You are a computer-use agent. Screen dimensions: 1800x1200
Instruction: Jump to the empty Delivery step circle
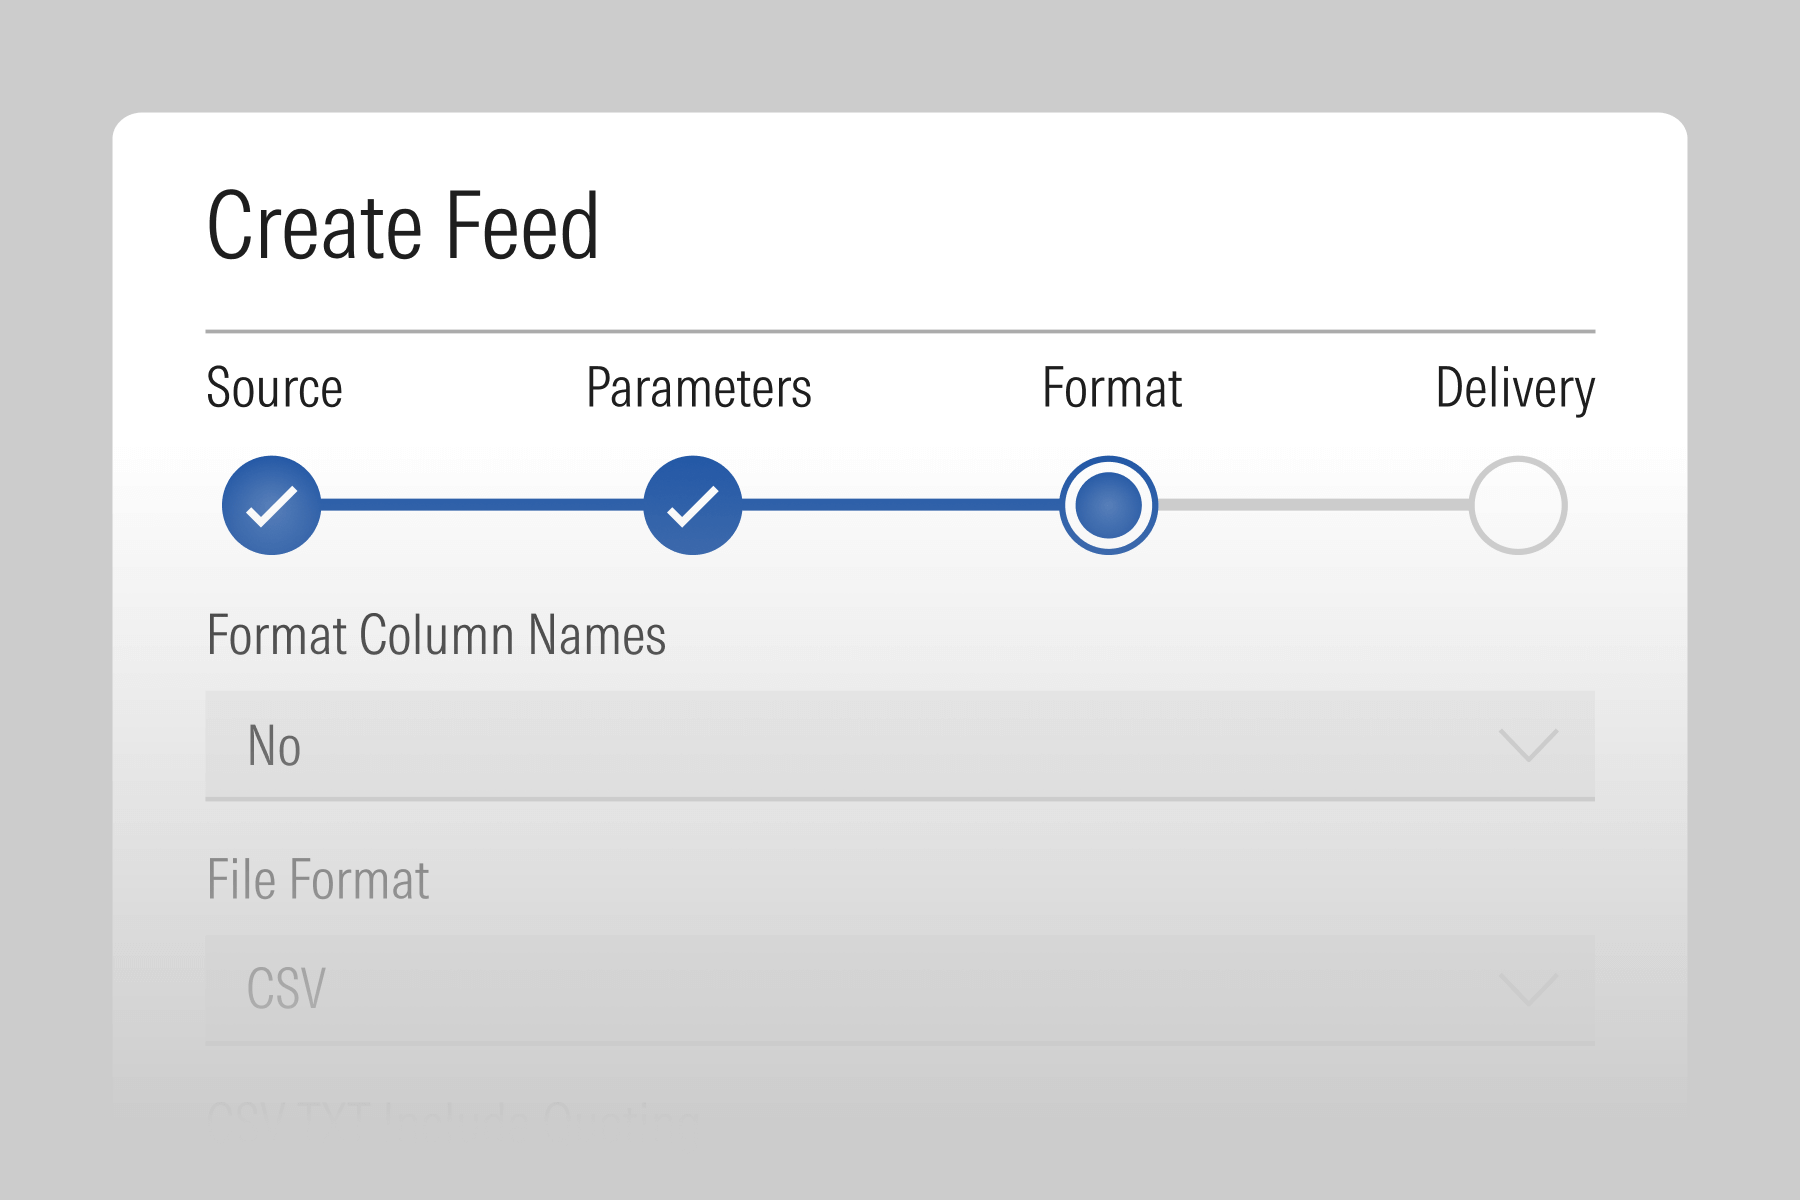click(x=1517, y=505)
